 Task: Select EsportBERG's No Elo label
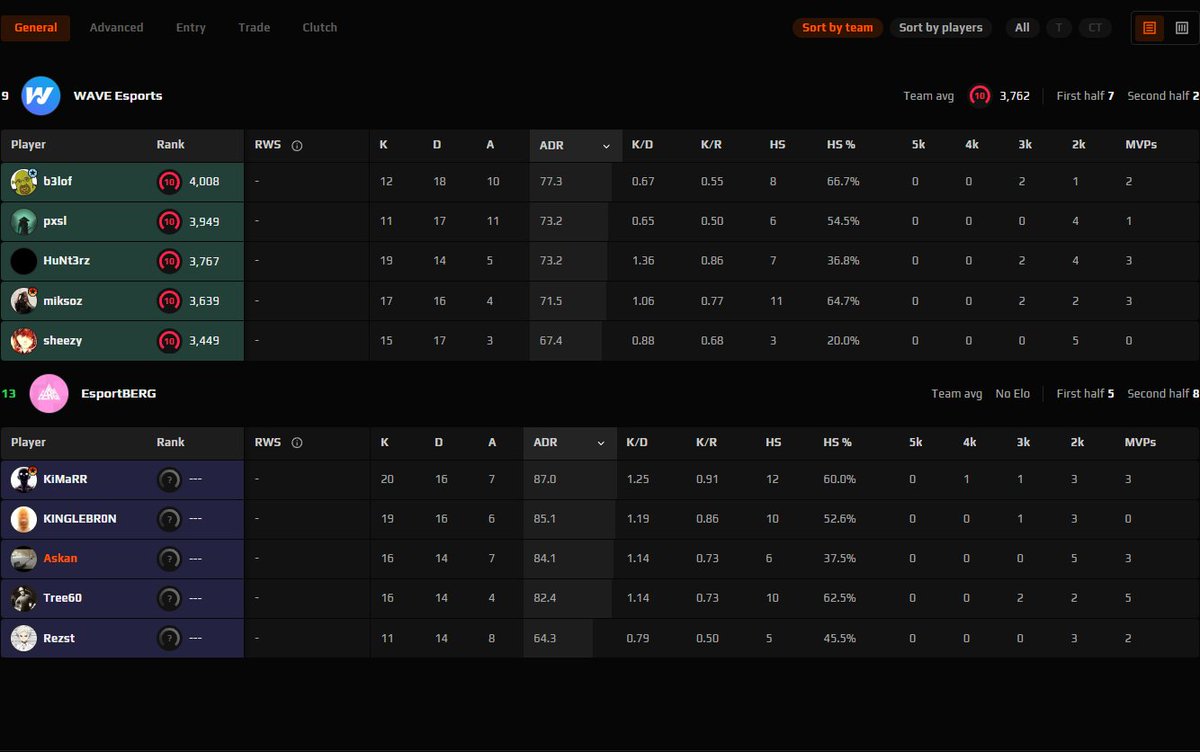1013,394
